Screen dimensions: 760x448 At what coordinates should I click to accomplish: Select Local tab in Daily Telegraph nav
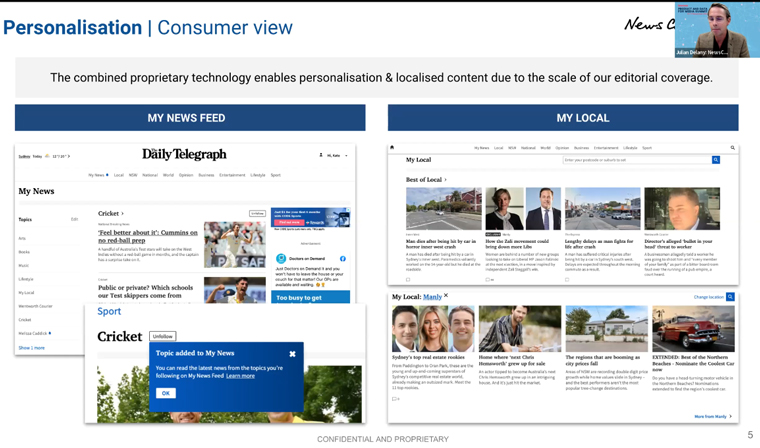119,175
